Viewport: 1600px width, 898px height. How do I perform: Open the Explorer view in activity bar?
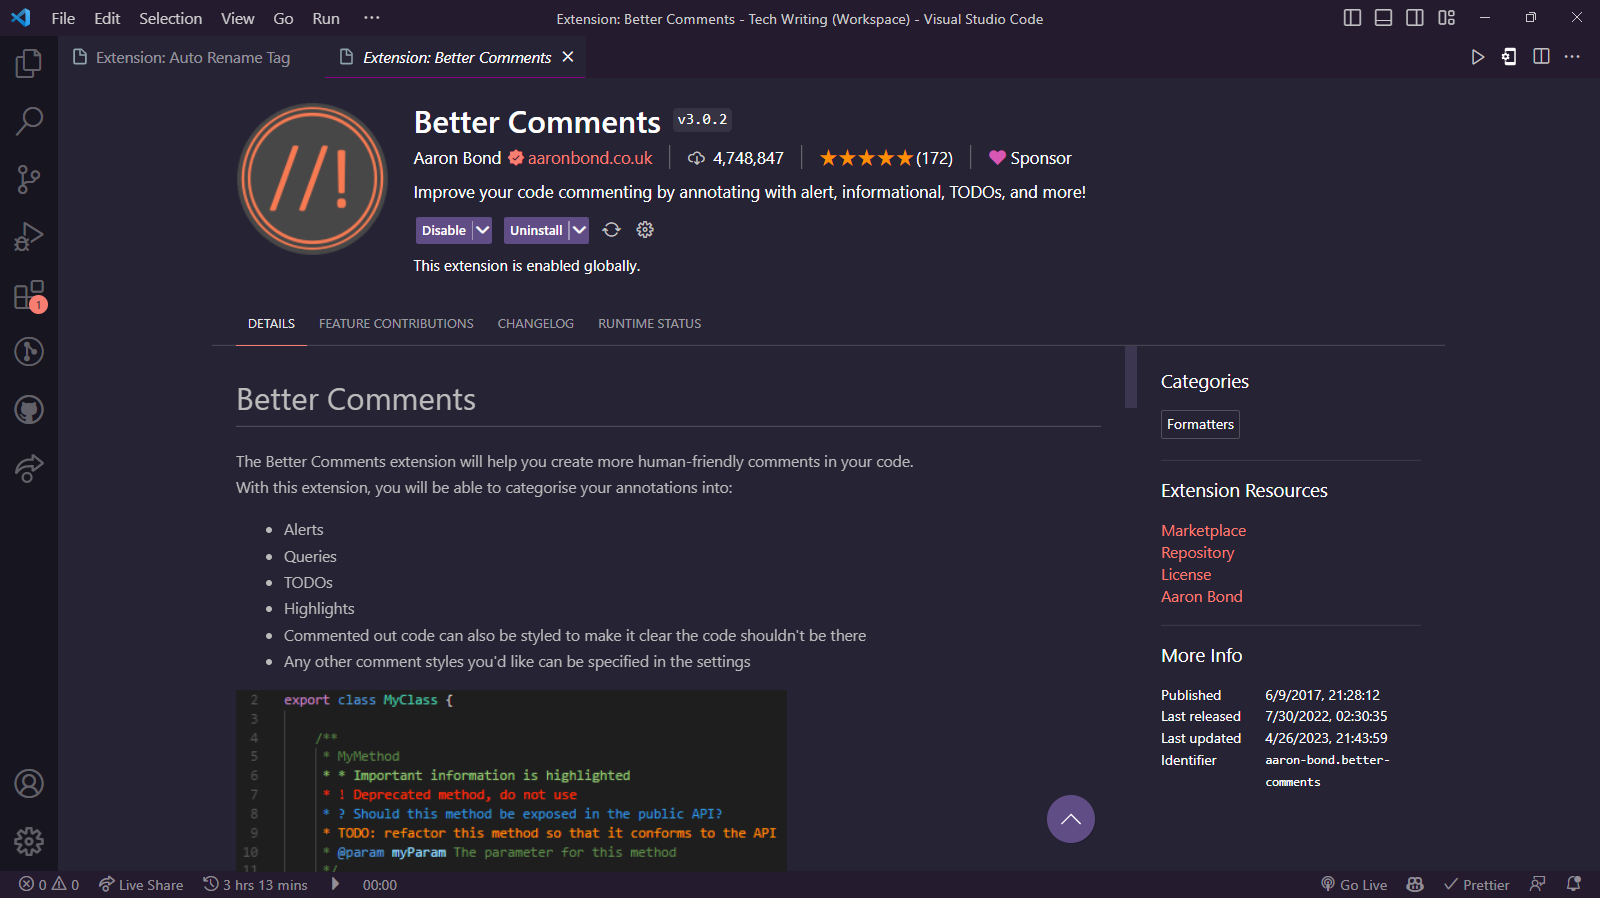tap(29, 64)
